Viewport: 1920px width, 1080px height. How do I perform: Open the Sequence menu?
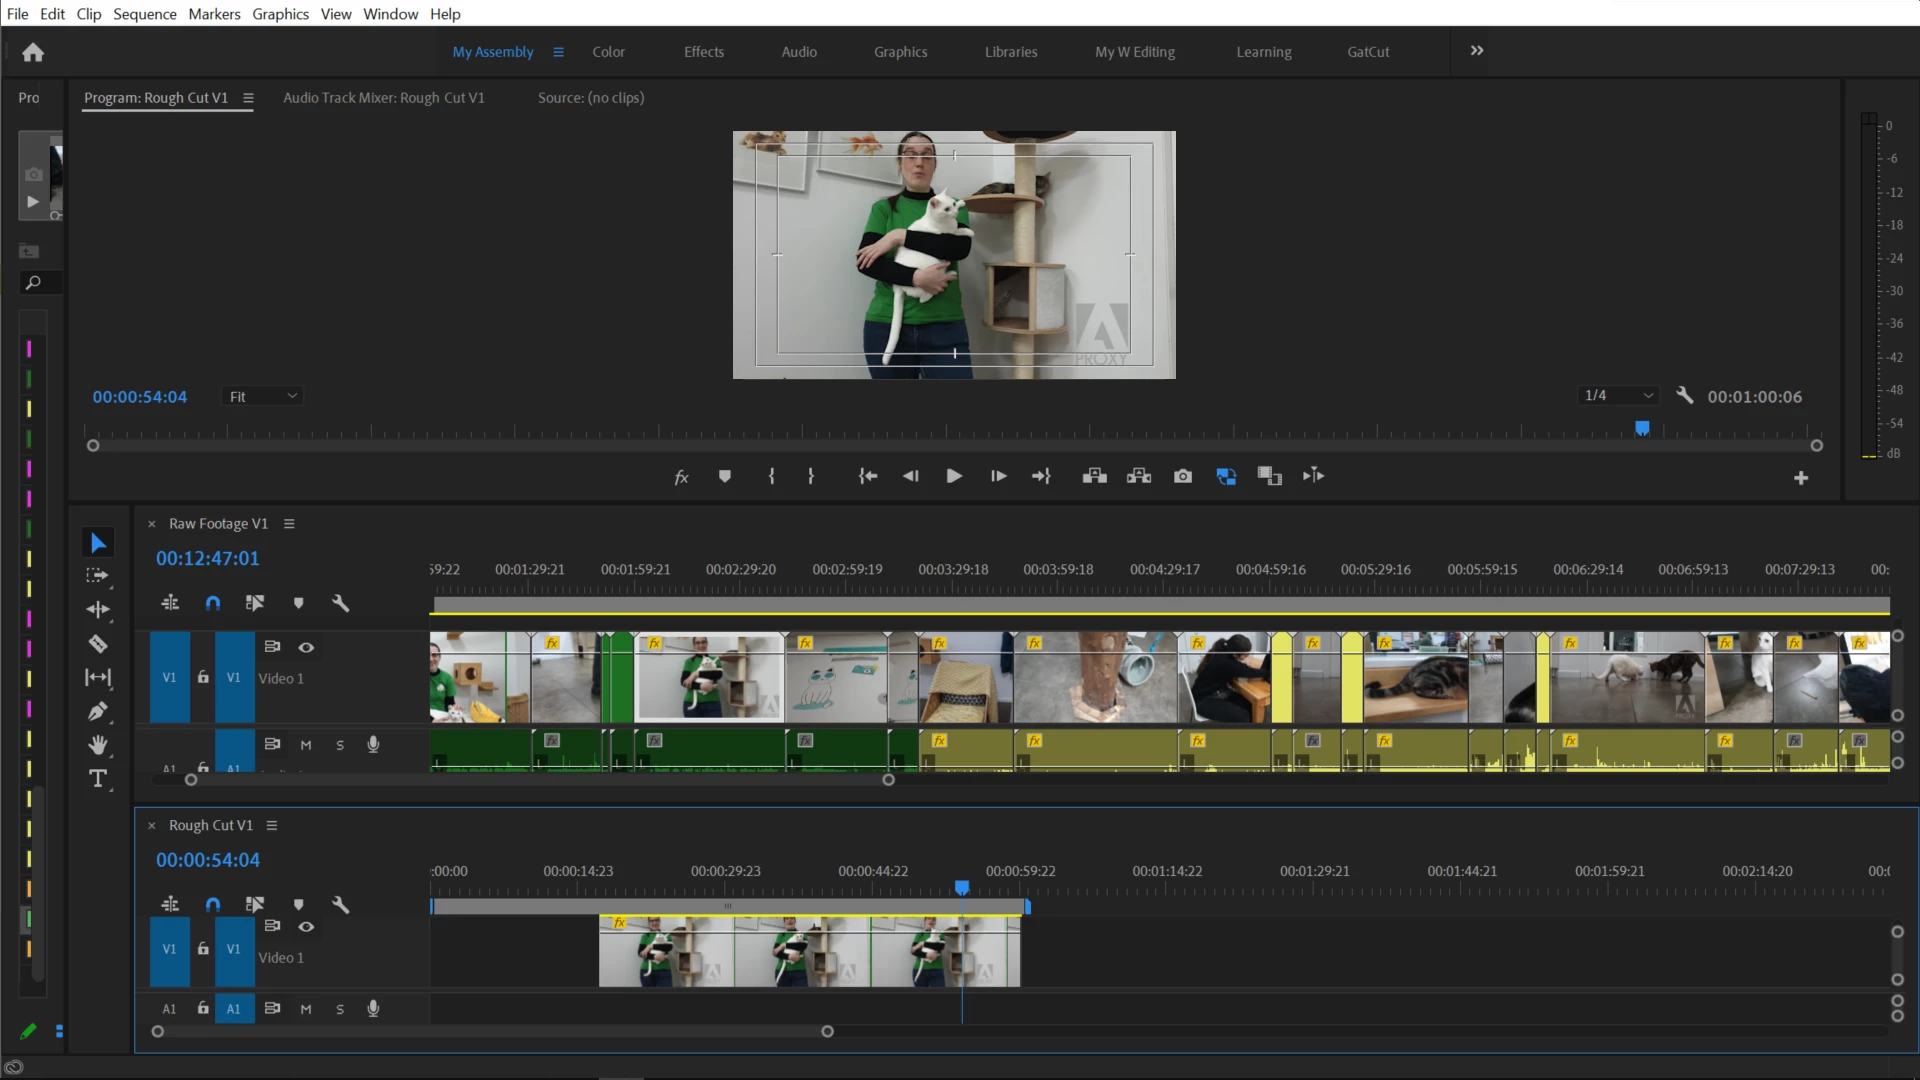pos(144,14)
